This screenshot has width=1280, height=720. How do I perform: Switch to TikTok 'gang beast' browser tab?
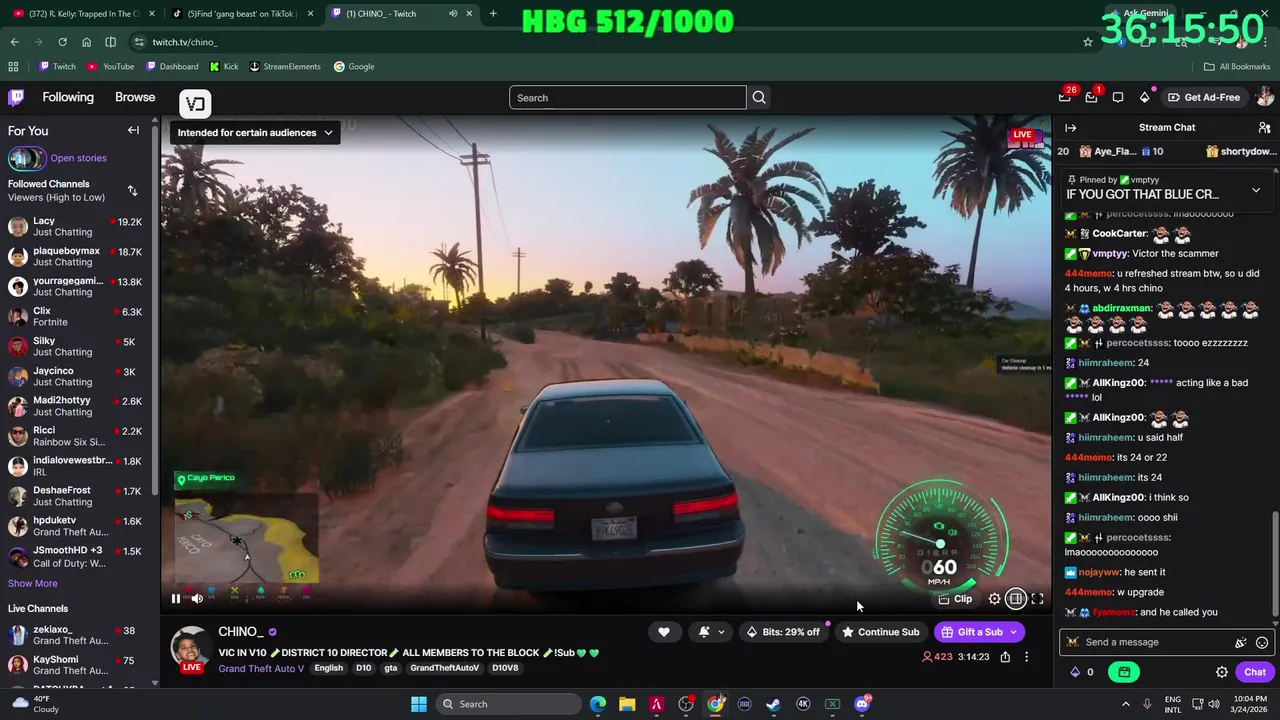point(243,14)
